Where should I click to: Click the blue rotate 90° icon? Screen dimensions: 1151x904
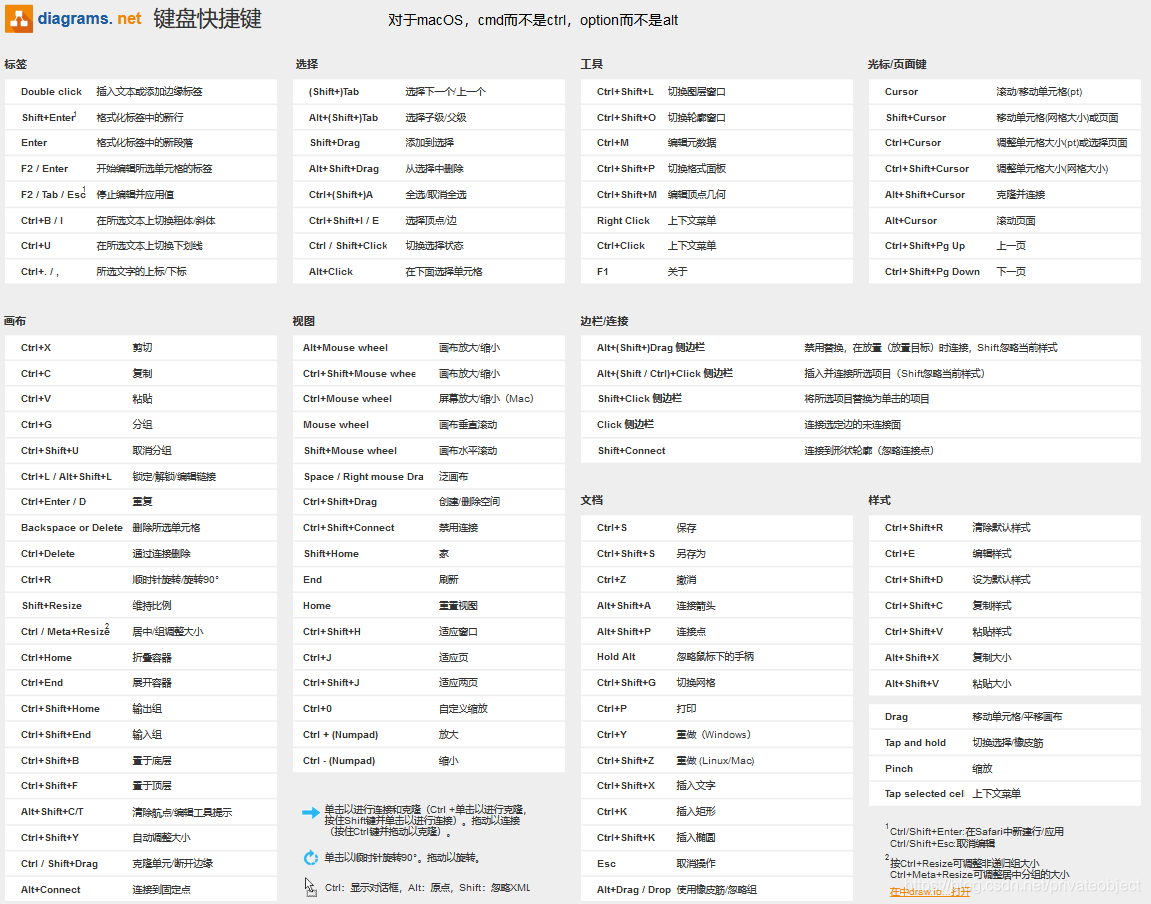tap(311, 858)
